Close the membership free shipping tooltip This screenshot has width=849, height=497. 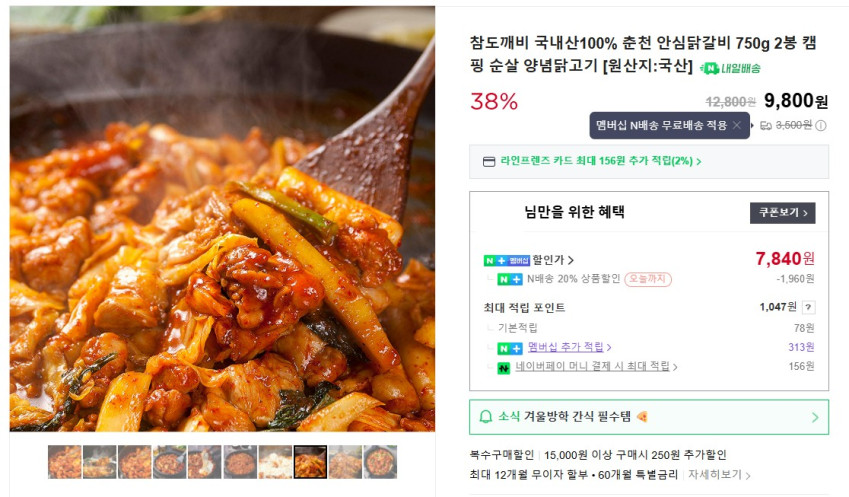tap(736, 125)
